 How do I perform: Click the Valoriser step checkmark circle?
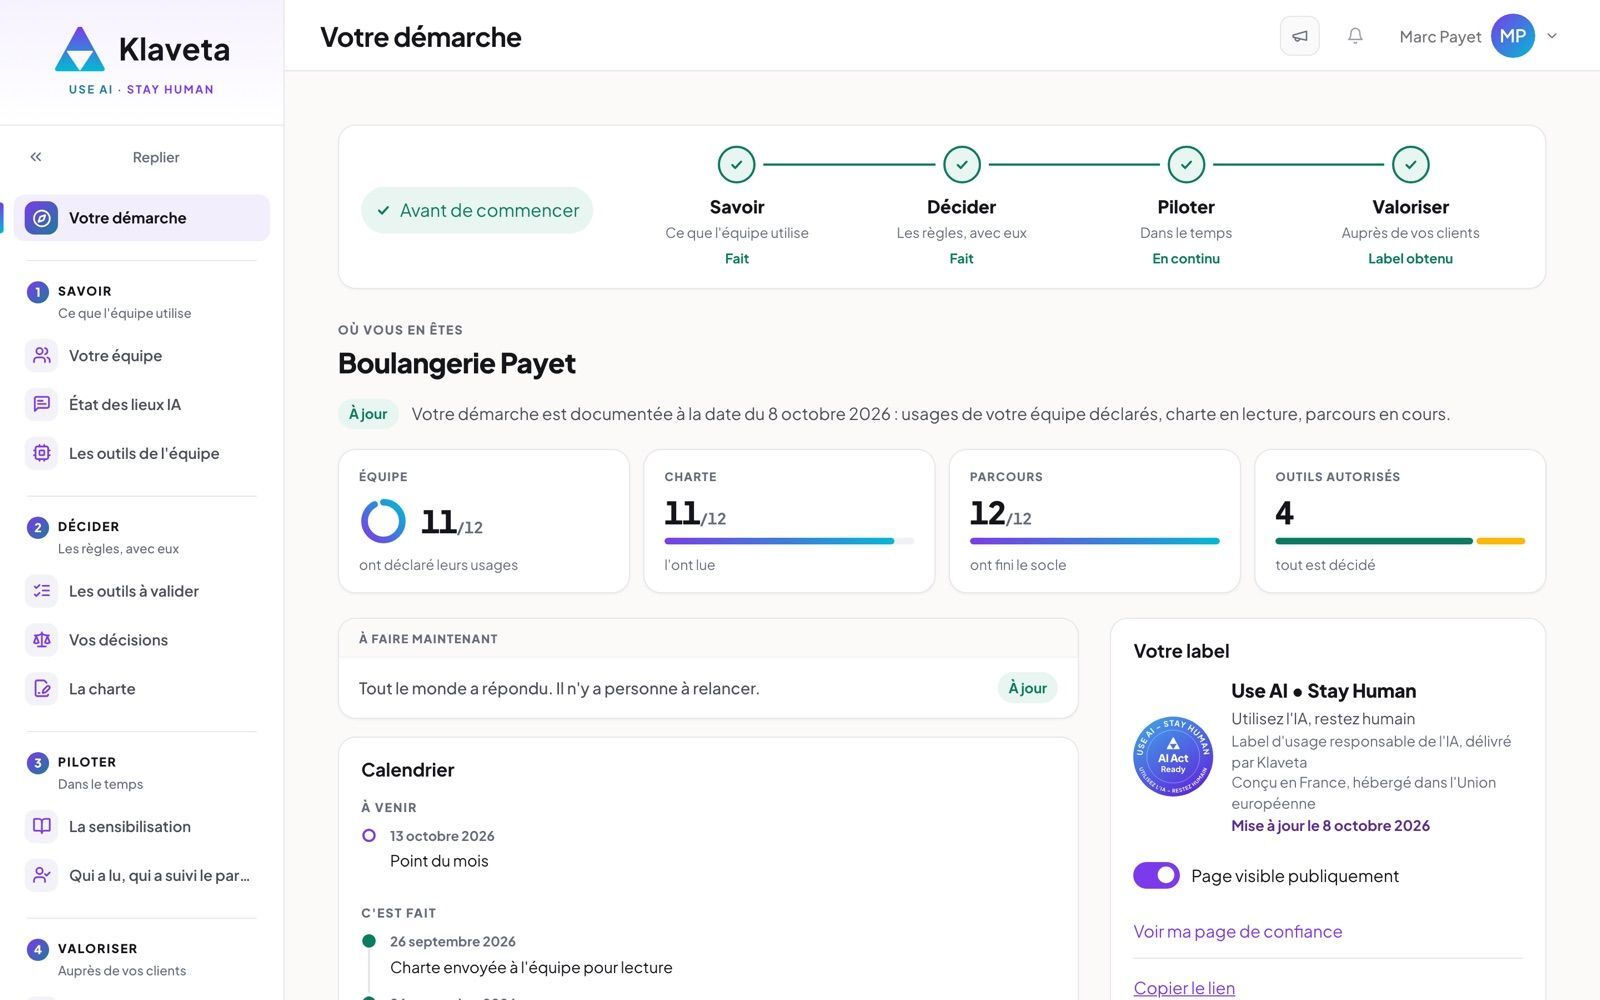(1410, 165)
